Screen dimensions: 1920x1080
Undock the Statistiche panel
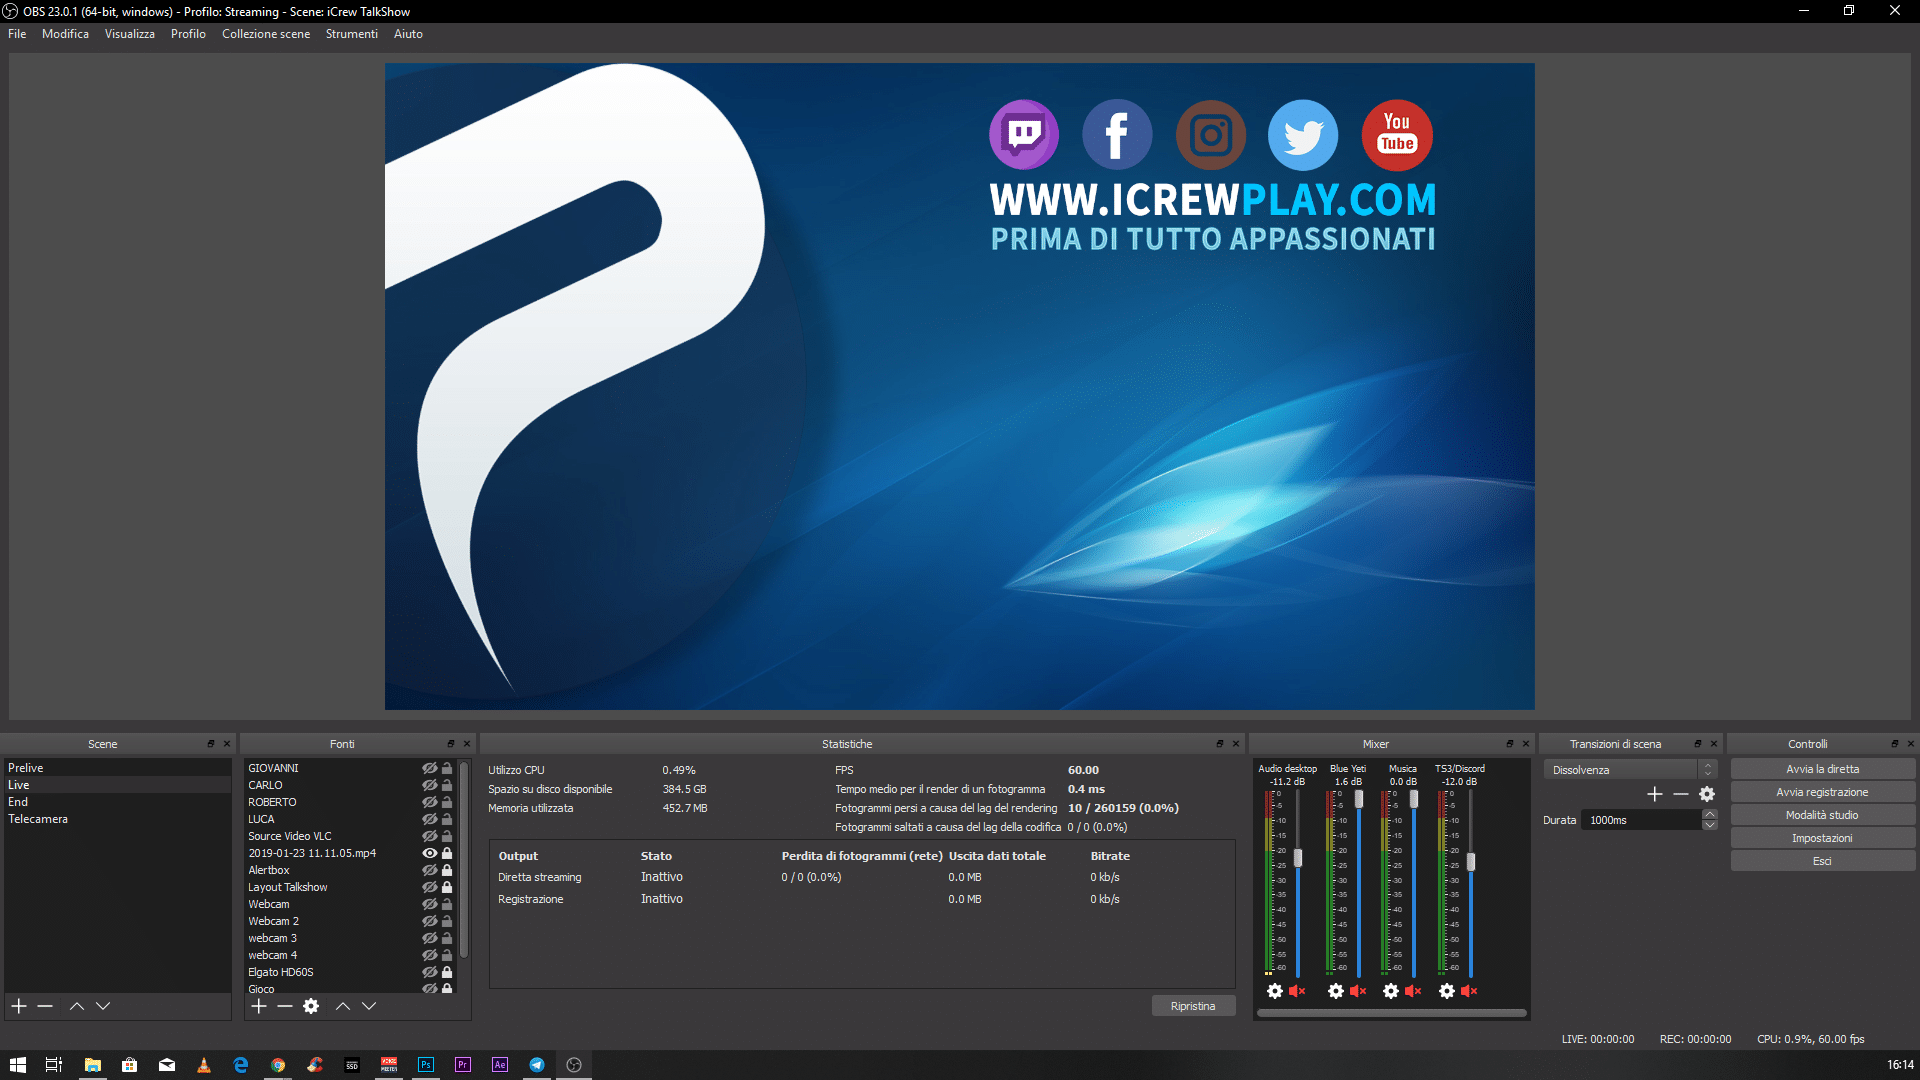1220,744
